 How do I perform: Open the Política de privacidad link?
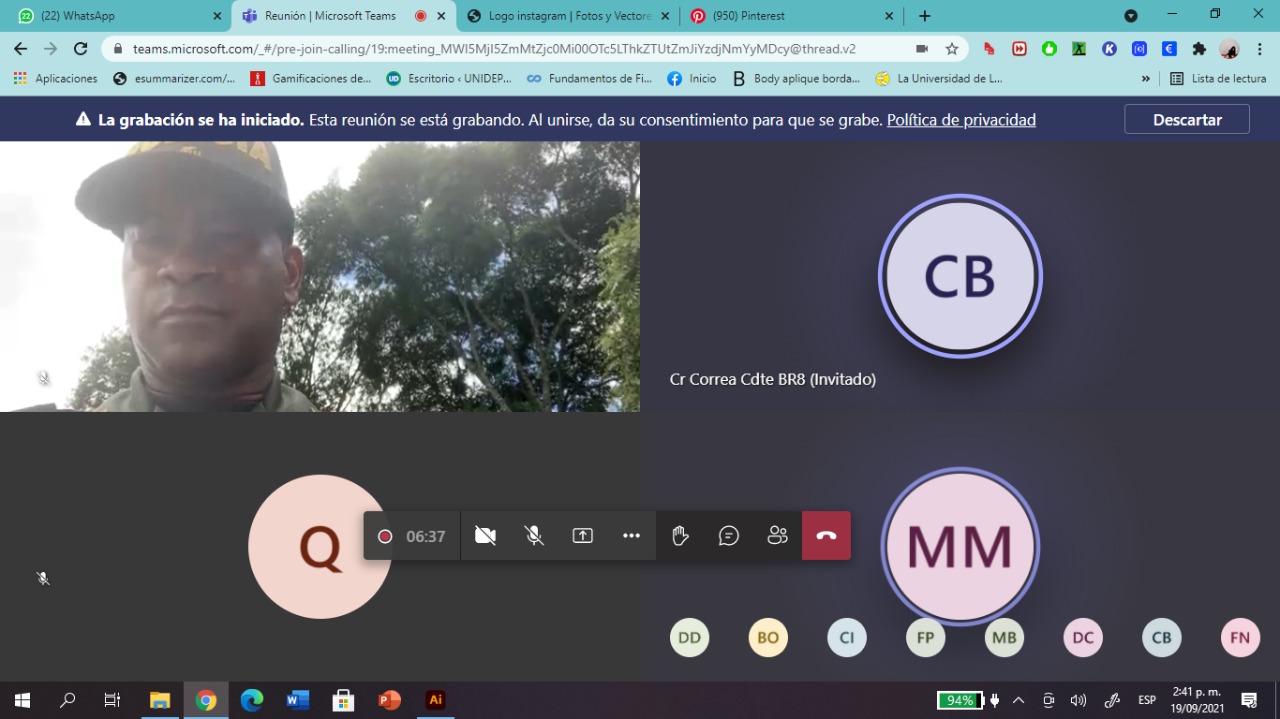[x=961, y=120]
